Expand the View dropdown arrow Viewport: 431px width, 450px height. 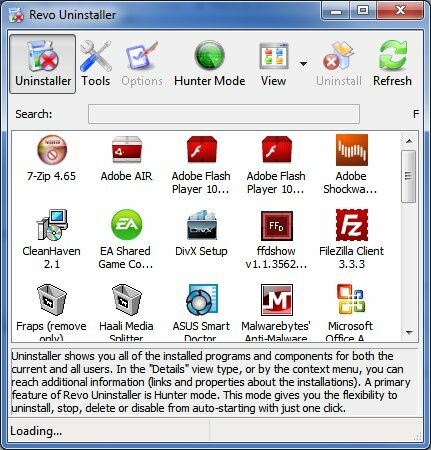(x=303, y=63)
